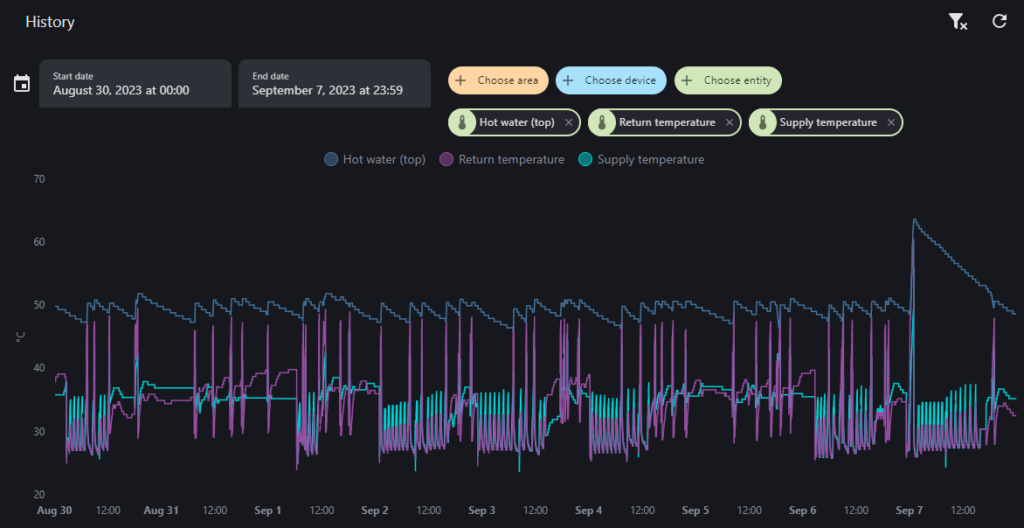1024x528 pixels.
Task: Remove the Return temperature chip
Action: (x=729, y=122)
